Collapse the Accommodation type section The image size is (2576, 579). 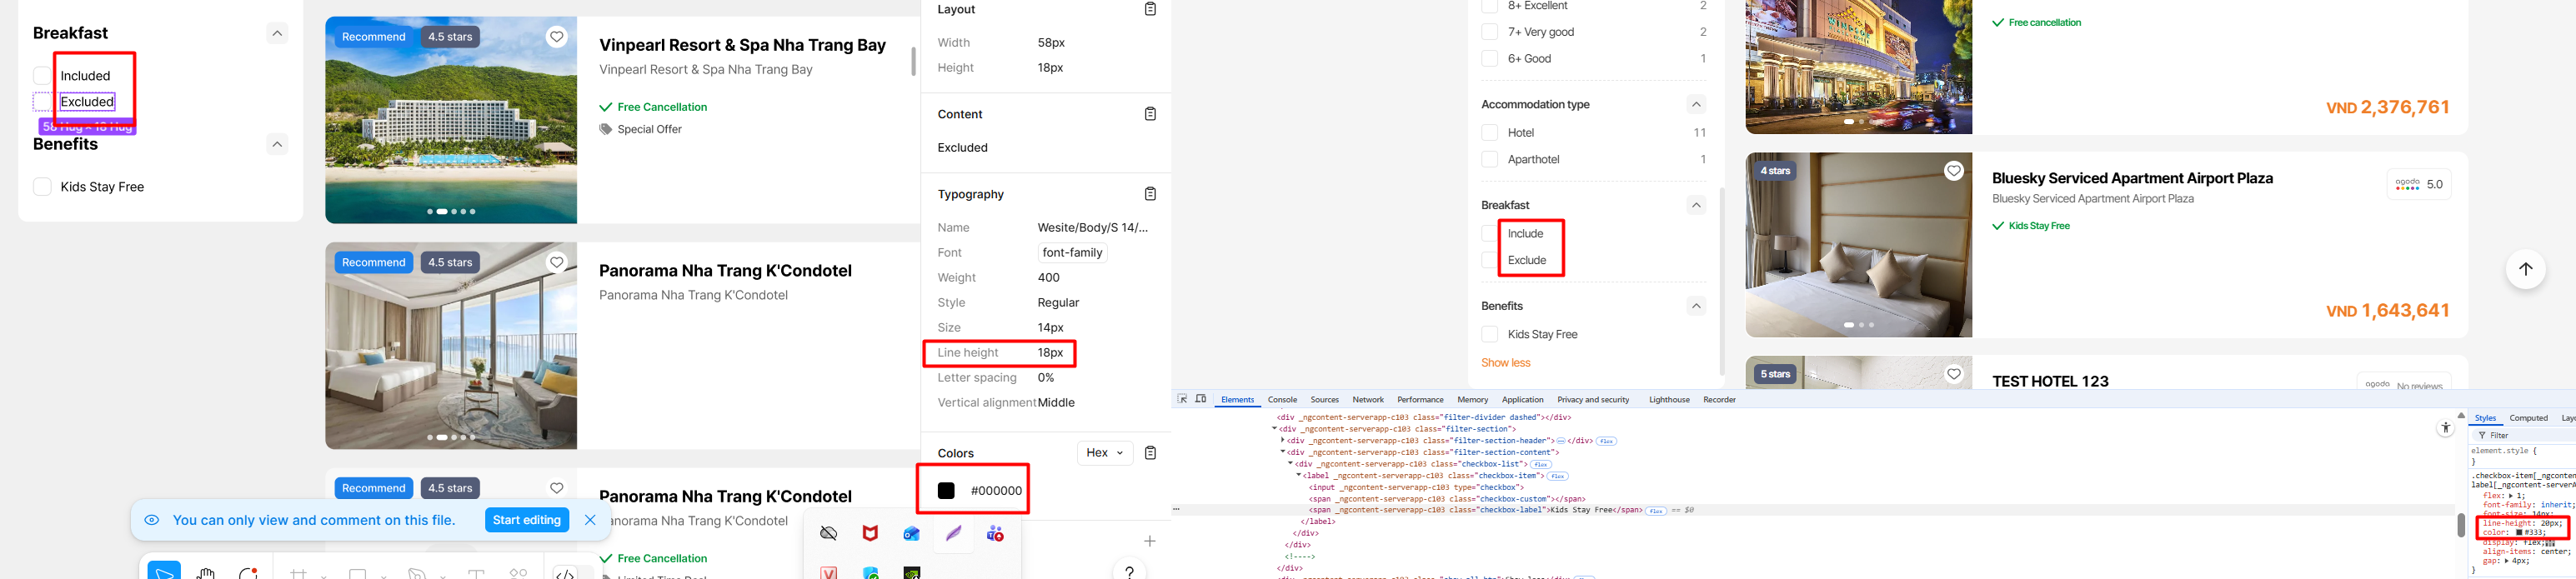pos(1696,105)
